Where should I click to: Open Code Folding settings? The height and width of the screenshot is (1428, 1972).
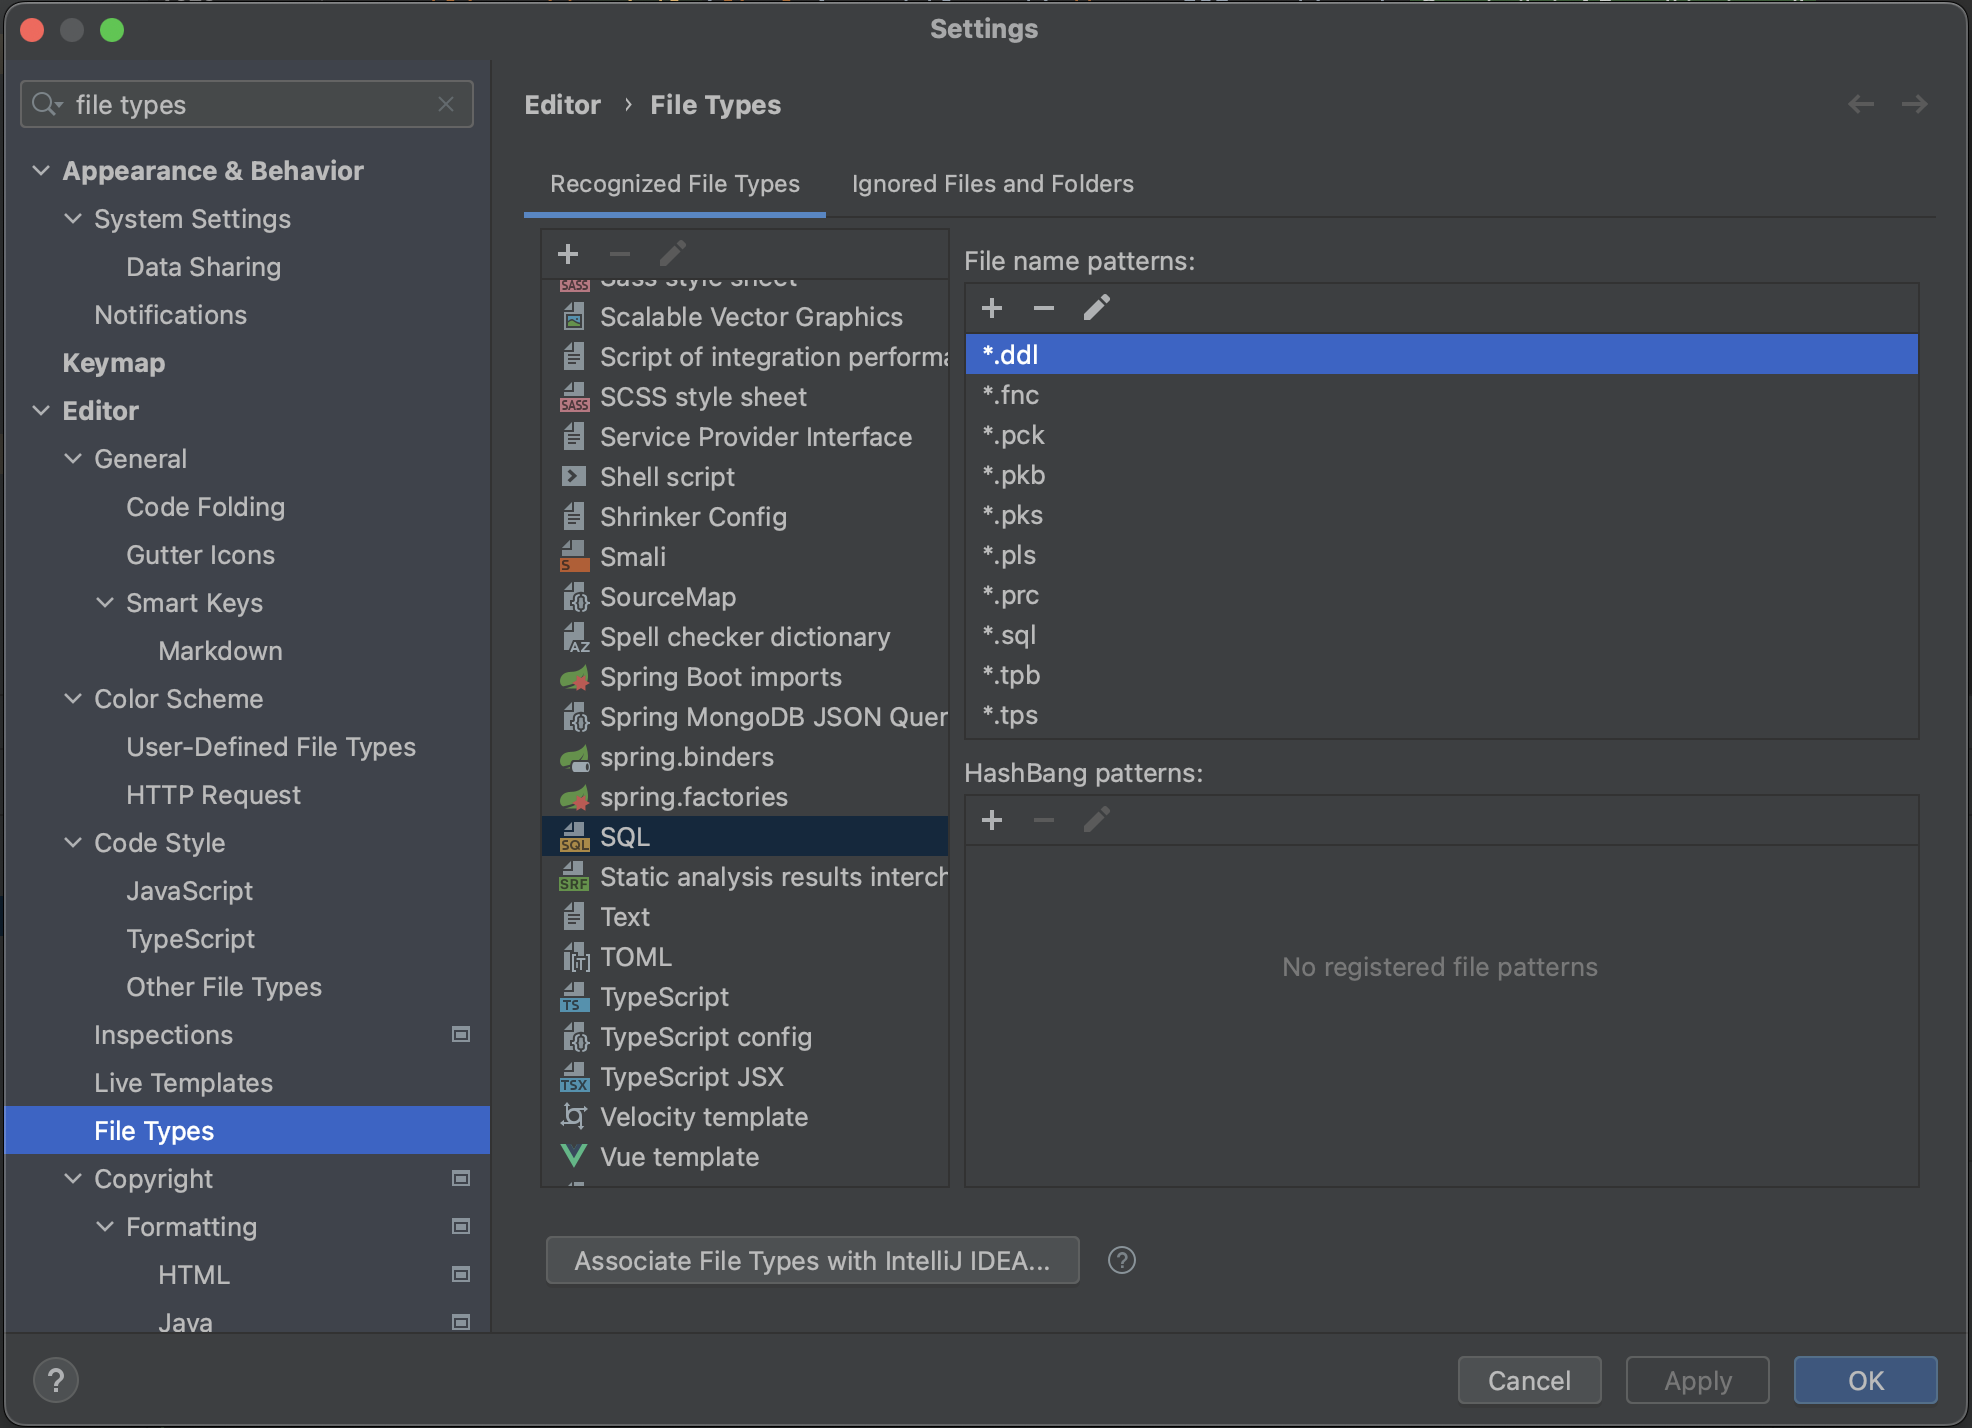[x=206, y=507]
